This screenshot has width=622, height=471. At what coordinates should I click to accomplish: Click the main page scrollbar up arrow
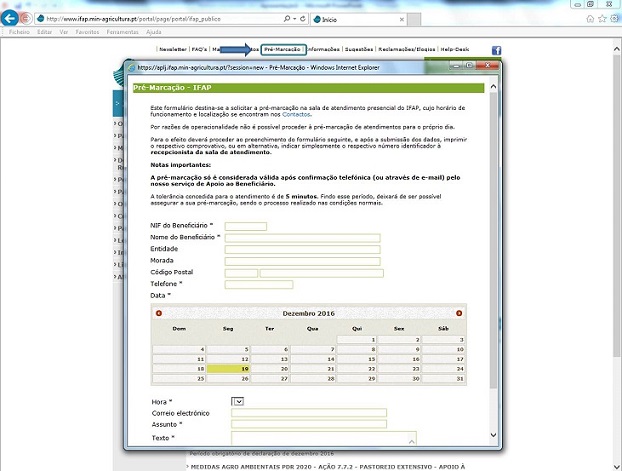[616, 49]
